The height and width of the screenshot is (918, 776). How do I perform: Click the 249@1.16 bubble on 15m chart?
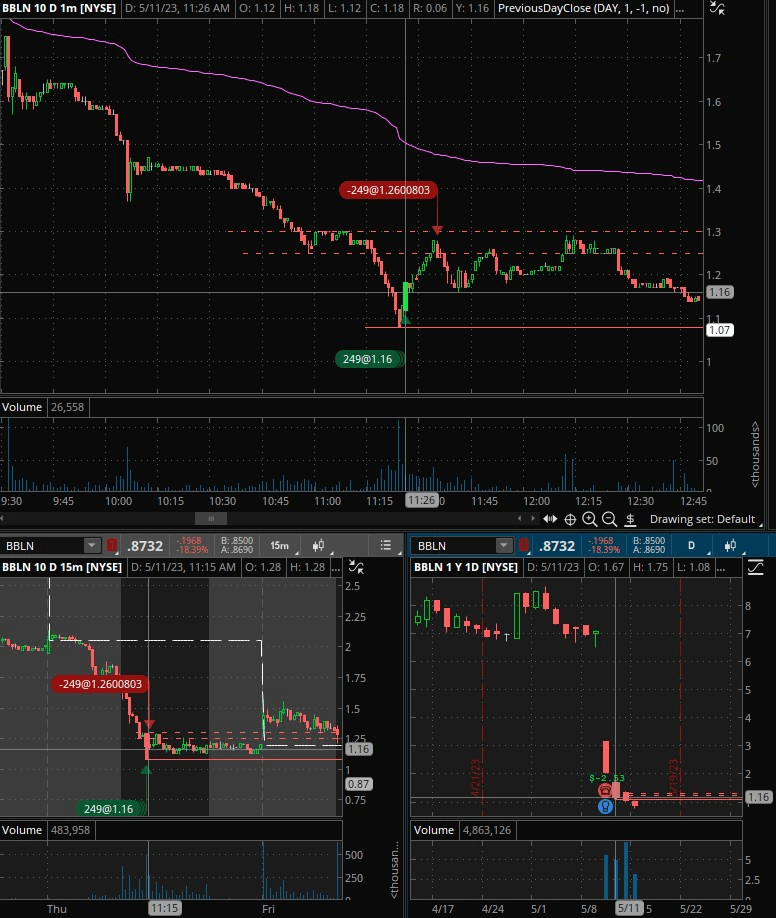(108, 809)
